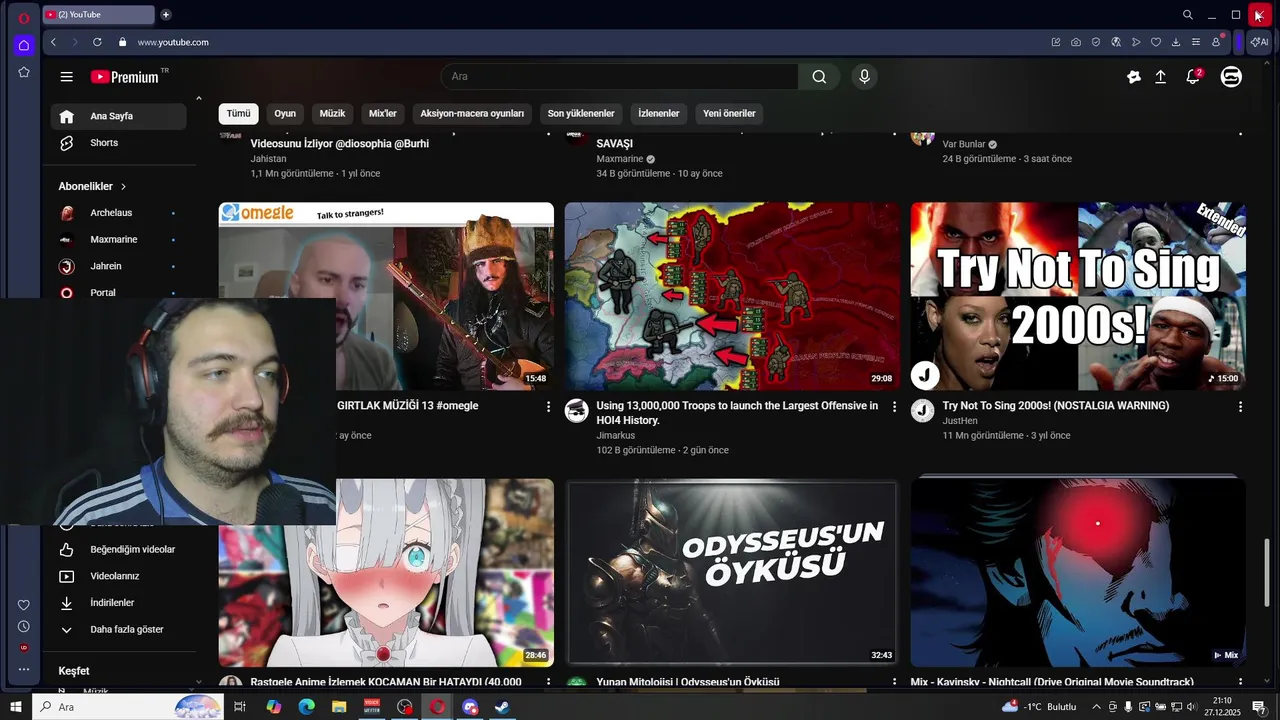The width and height of the screenshot is (1280, 720).
Task: Select the Yeni öneriler filter chip
Action: (729, 114)
